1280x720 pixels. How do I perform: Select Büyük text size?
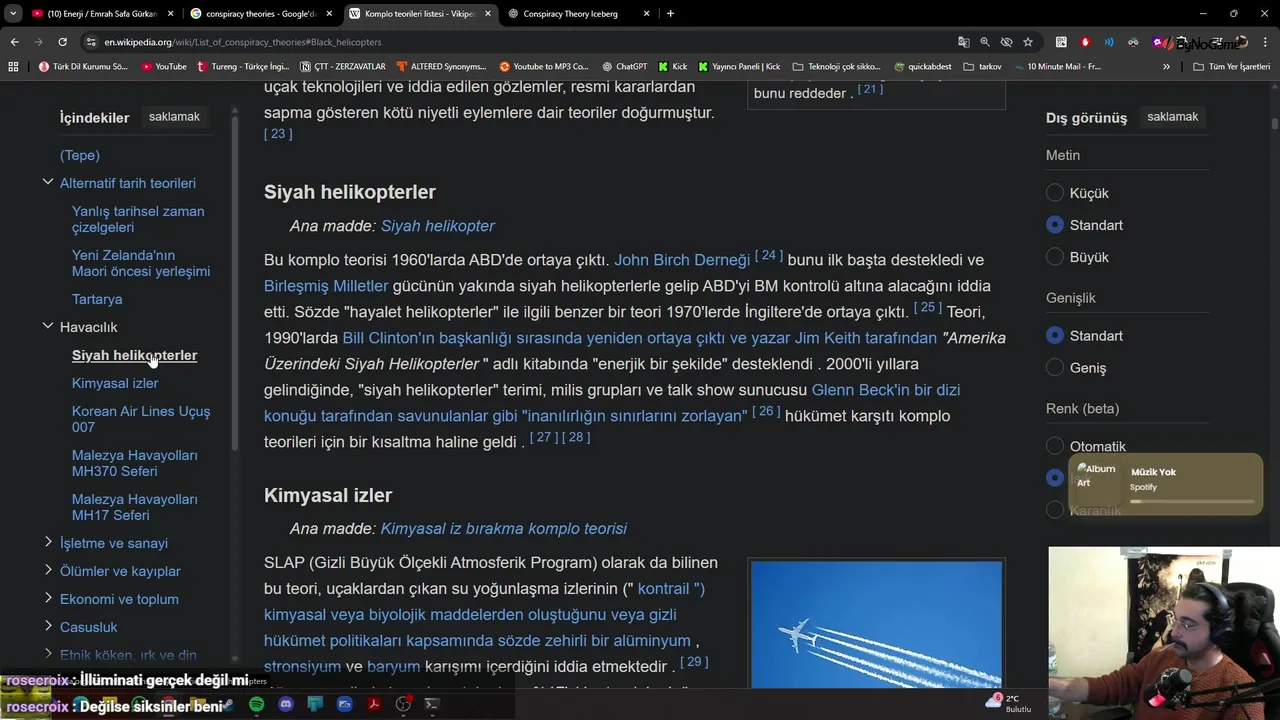[x=1054, y=257]
